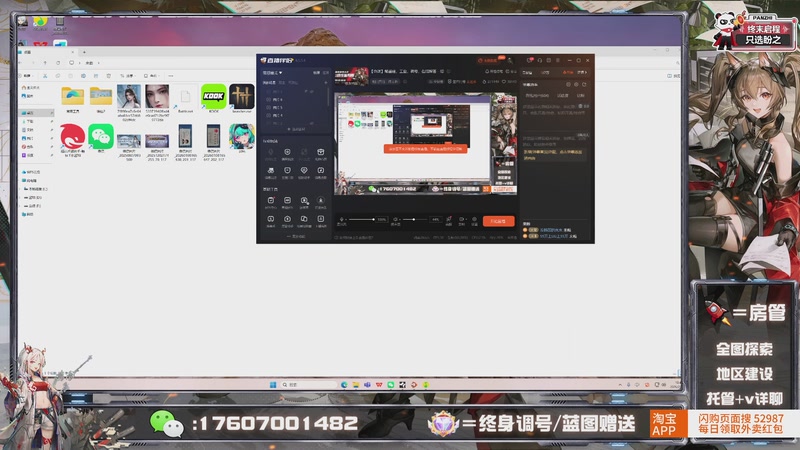This screenshot has height=450, width=800.
Task: Toggle the second source row checkbox in scene list
Action: click(269, 99)
